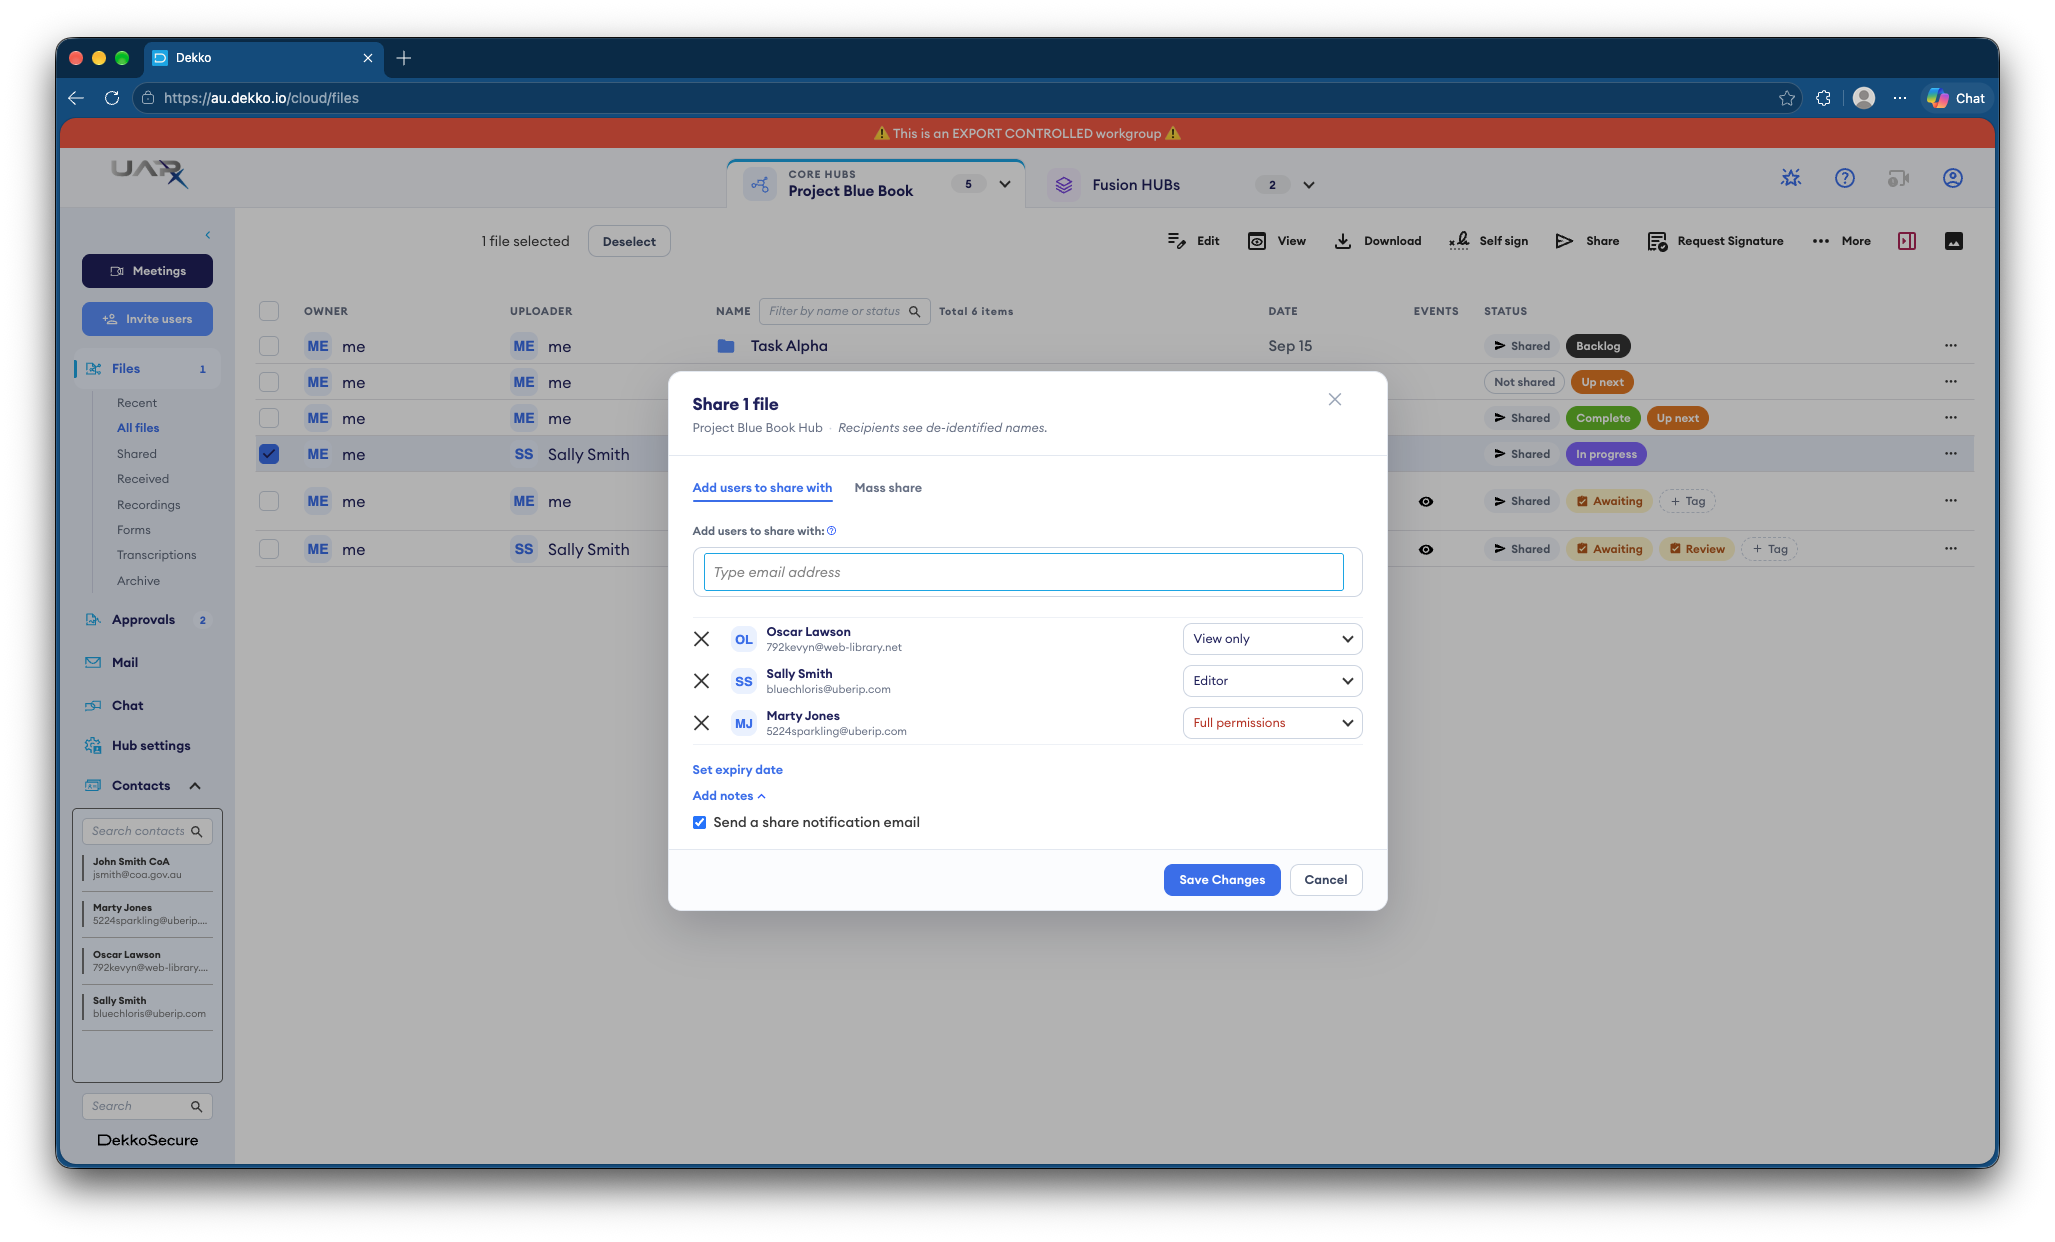Open the user profile icon in header
This screenshot has height=1242, width=2055.
click(1953, 178)
